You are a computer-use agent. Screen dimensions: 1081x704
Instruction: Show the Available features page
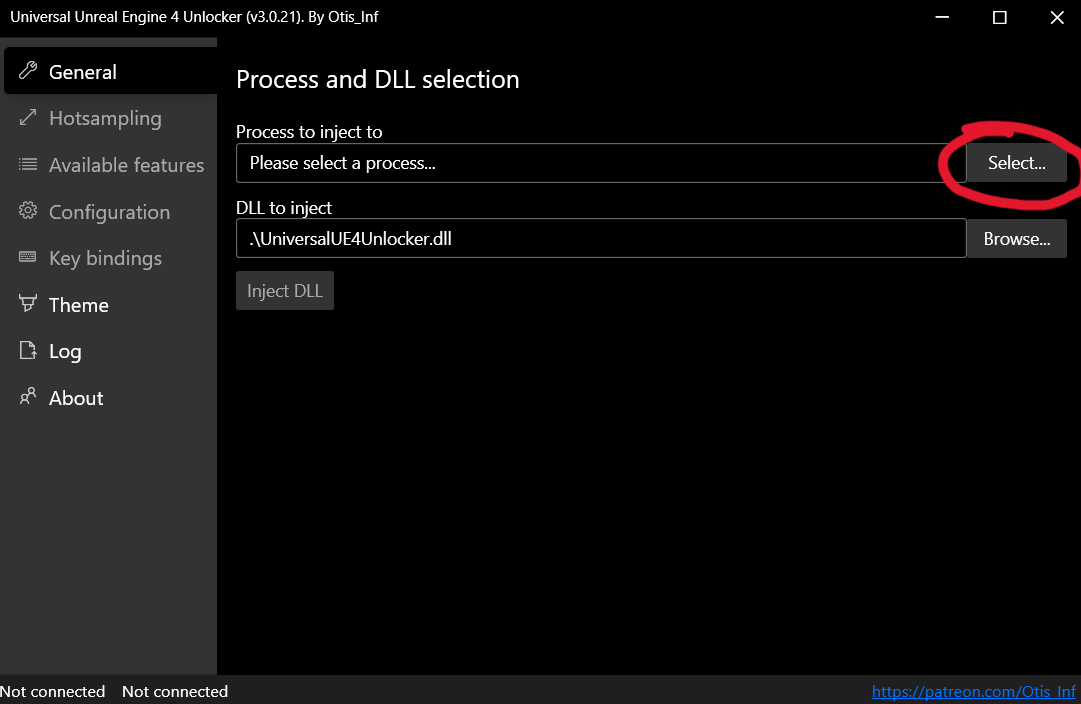coord(126,165)
